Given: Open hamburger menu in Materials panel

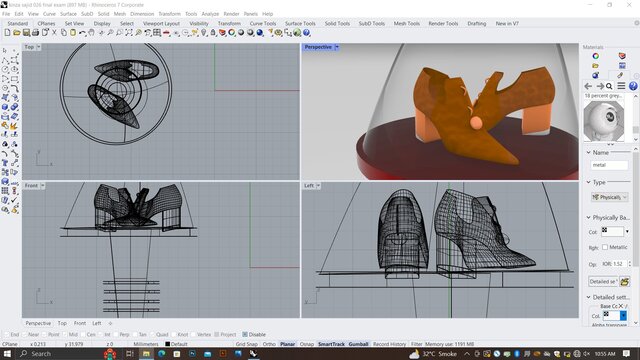Looking at the screenshot, I should click(621, 86).
